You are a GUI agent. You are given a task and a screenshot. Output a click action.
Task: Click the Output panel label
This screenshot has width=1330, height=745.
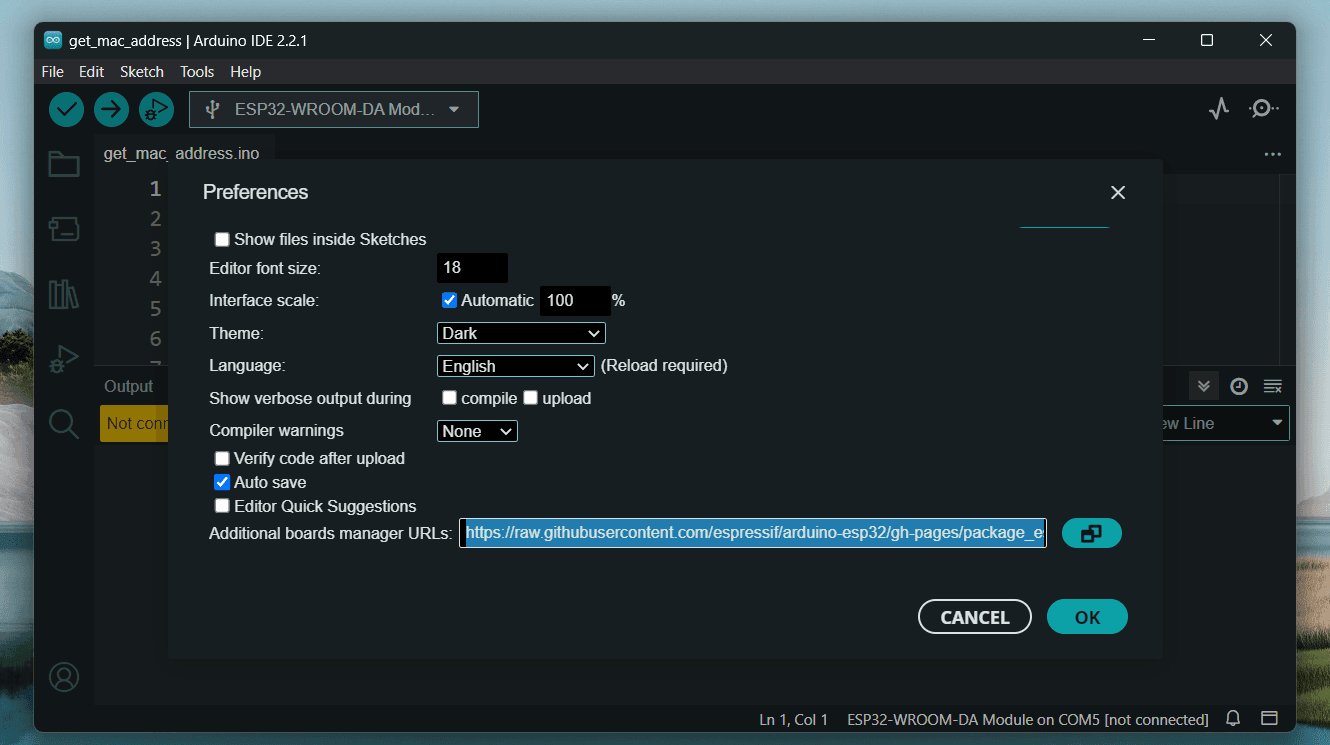pos(129,386)
